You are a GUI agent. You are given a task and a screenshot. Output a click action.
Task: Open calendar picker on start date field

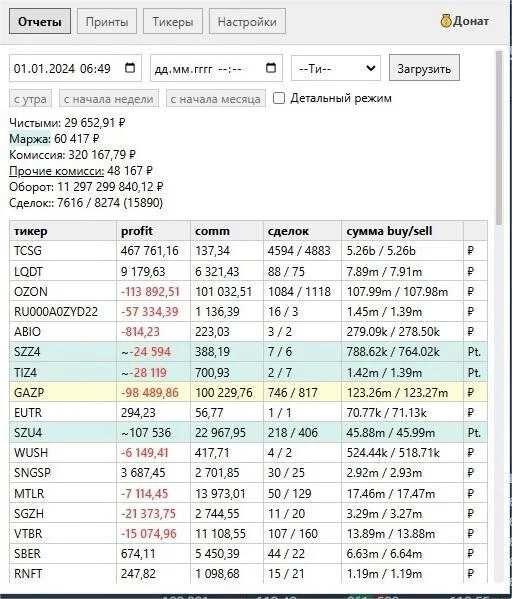pyautogui.click(x=130, y=68)
